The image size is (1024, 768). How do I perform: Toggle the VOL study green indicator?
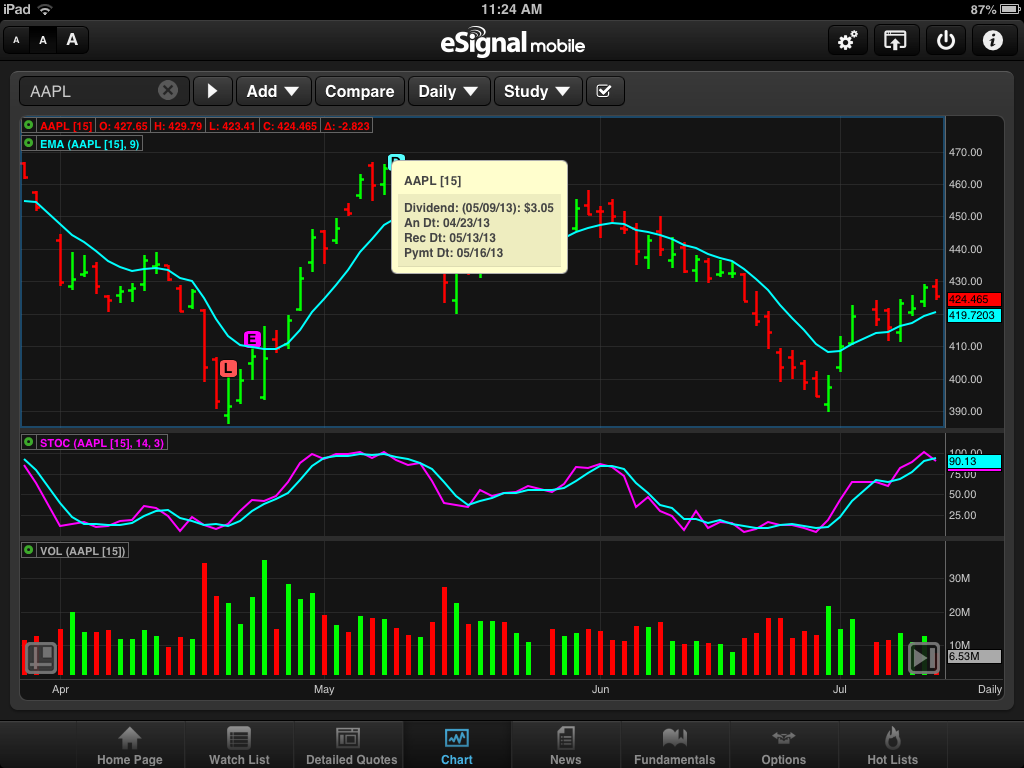tap(29, 550)
